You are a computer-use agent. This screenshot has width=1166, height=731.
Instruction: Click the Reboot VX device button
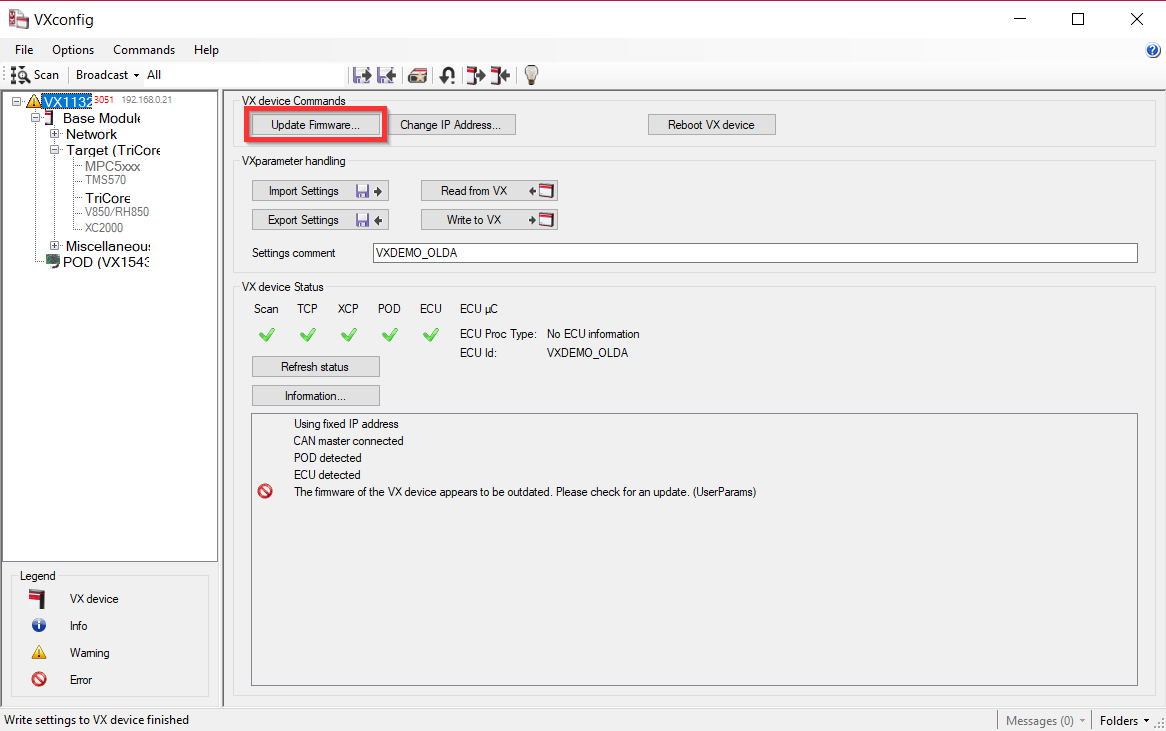pyautogui.click(x=711, y=124)
